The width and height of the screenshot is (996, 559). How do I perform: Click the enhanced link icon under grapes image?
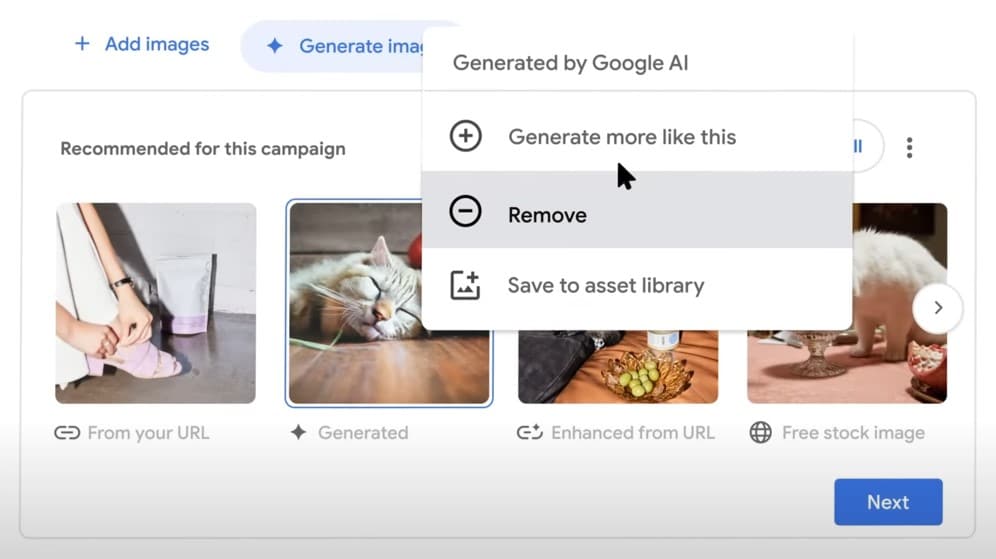[x=529, y=433]
